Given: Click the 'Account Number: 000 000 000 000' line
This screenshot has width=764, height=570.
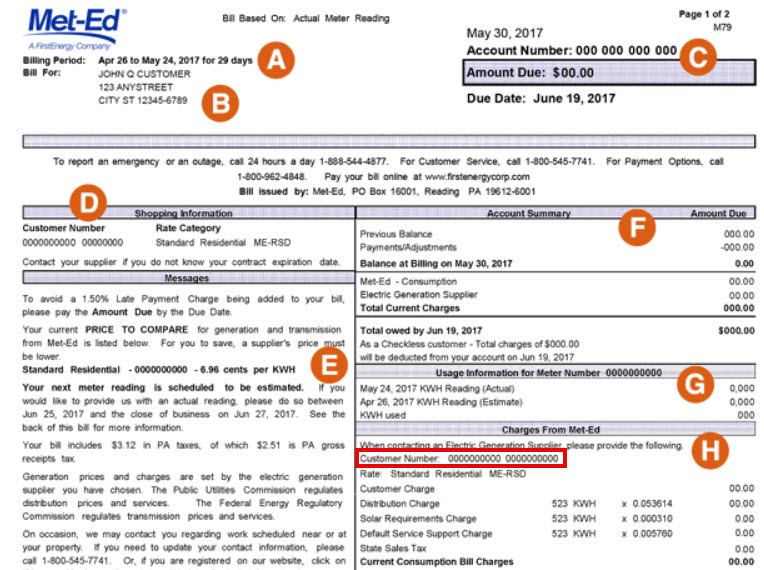Looking at the screenshot, I should (572, 51).
